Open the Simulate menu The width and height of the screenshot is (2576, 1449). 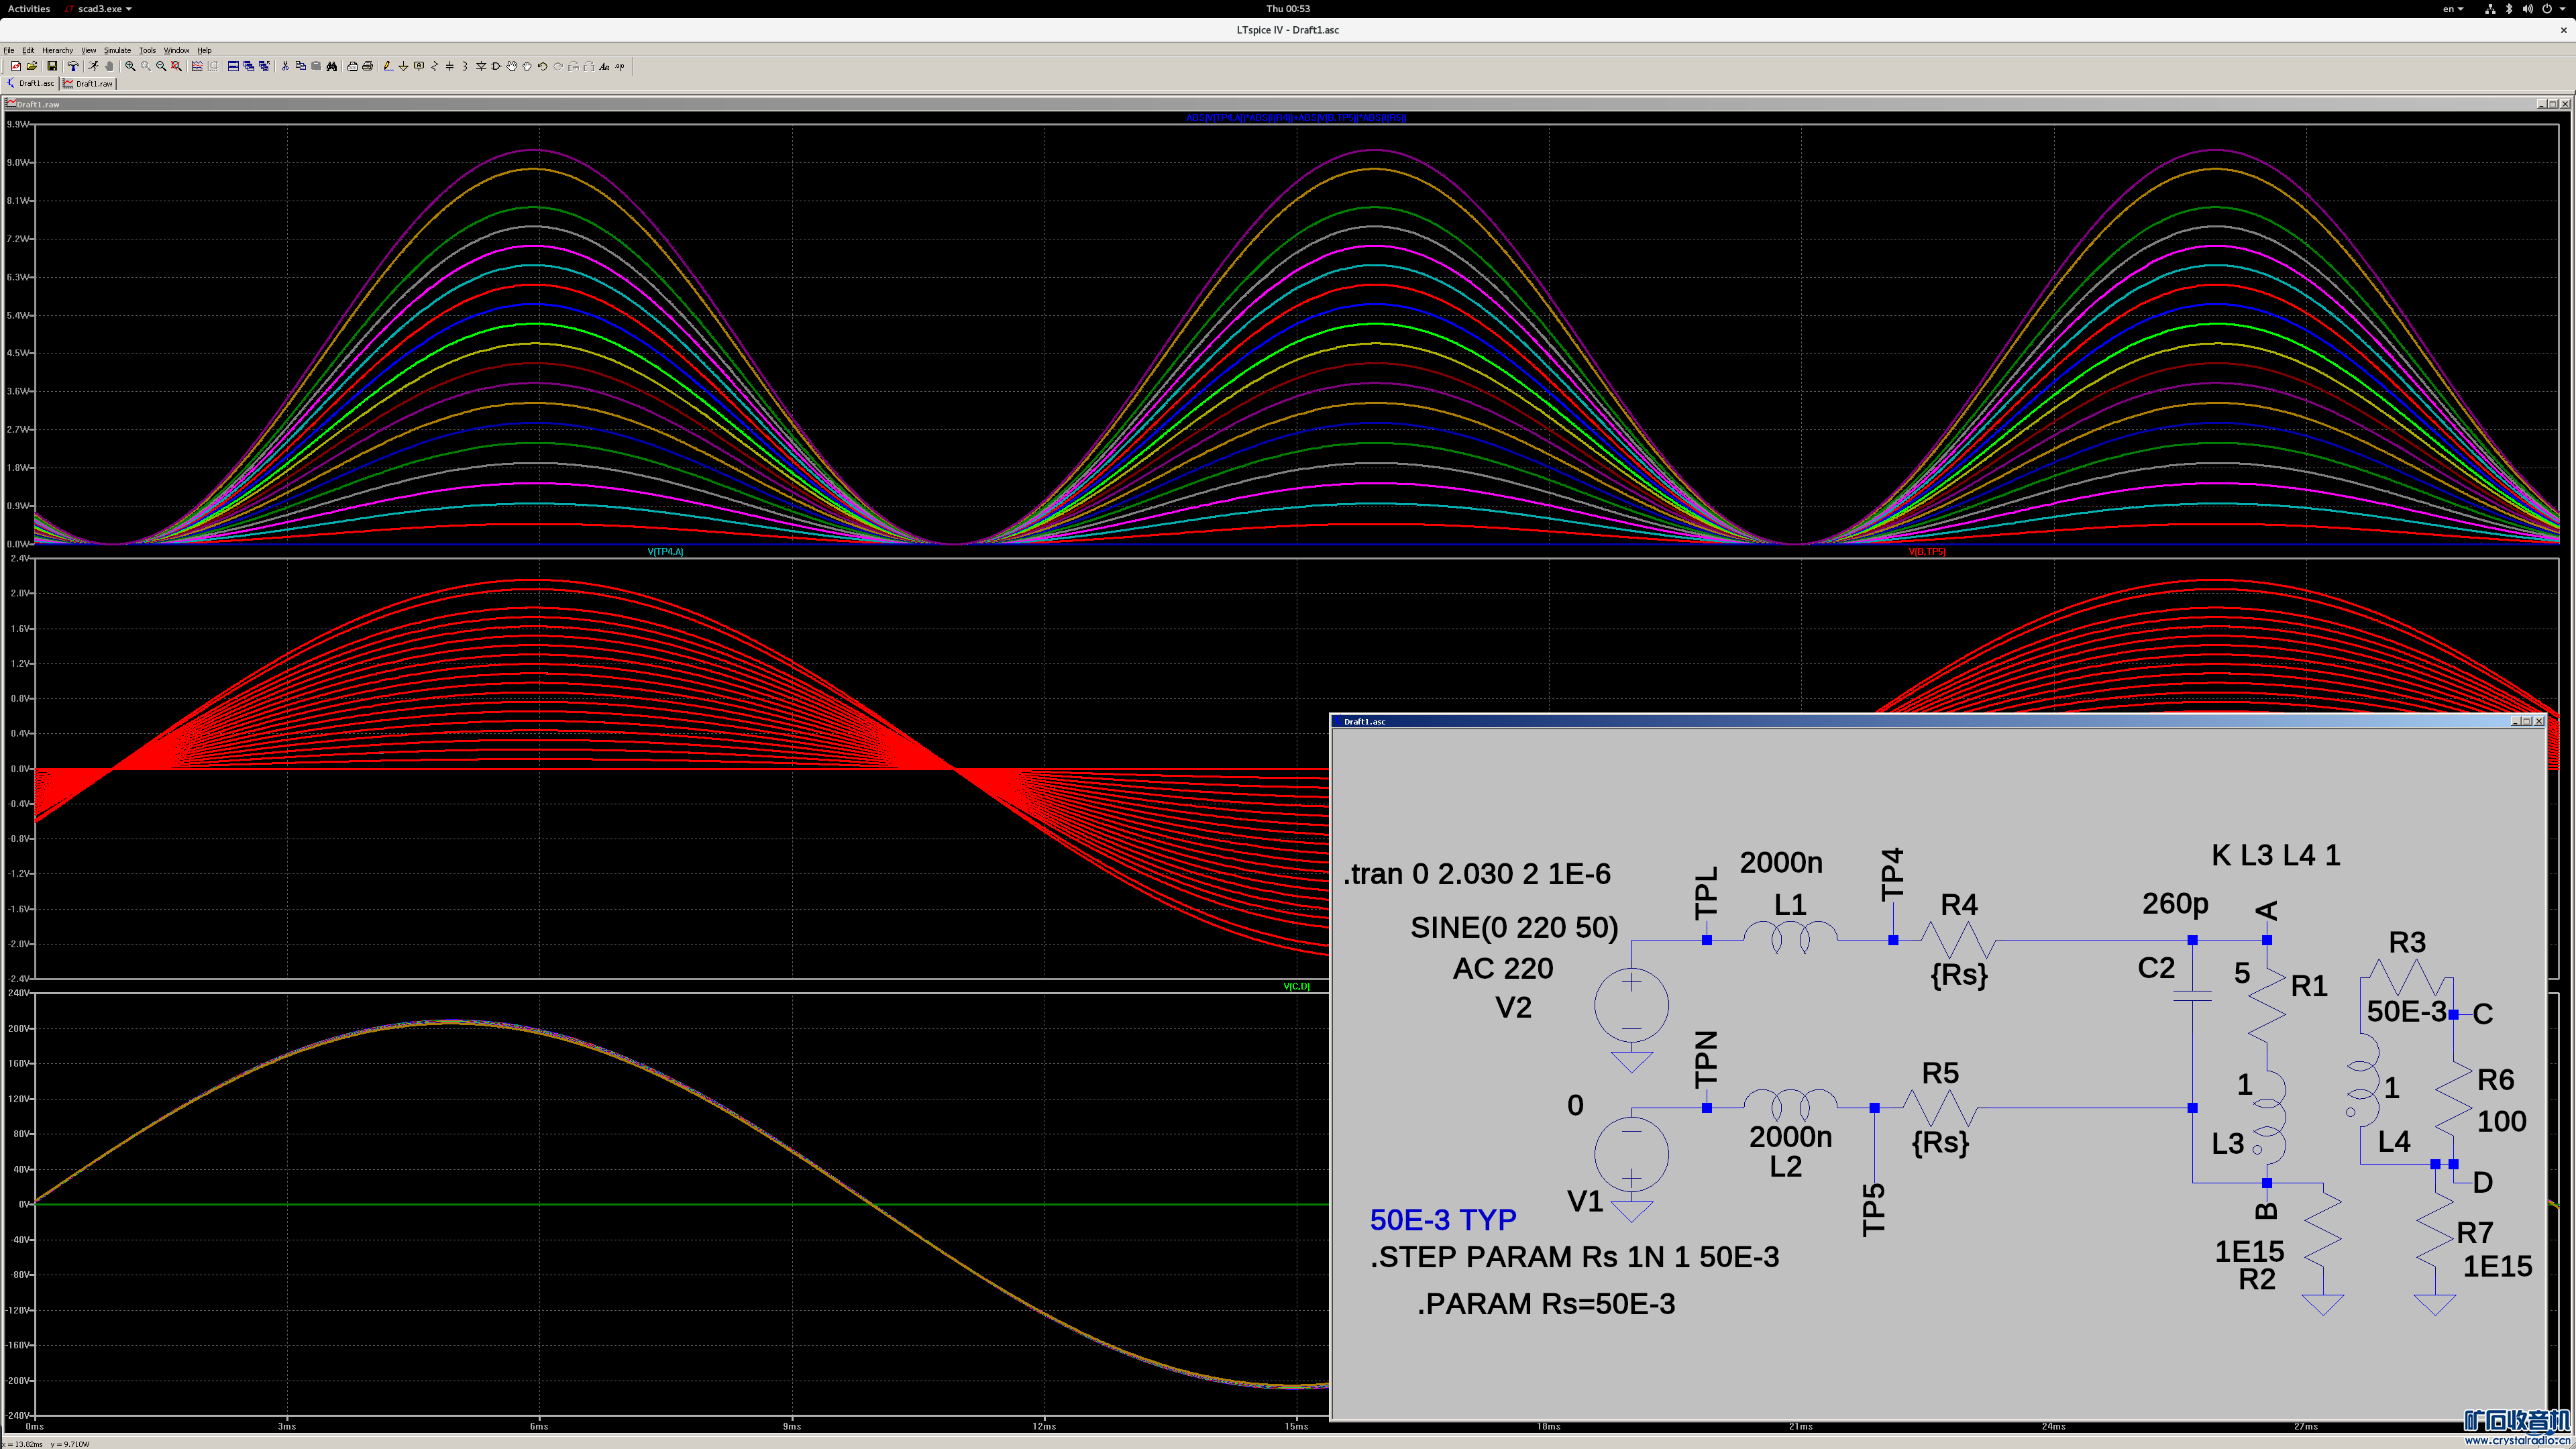118,50
